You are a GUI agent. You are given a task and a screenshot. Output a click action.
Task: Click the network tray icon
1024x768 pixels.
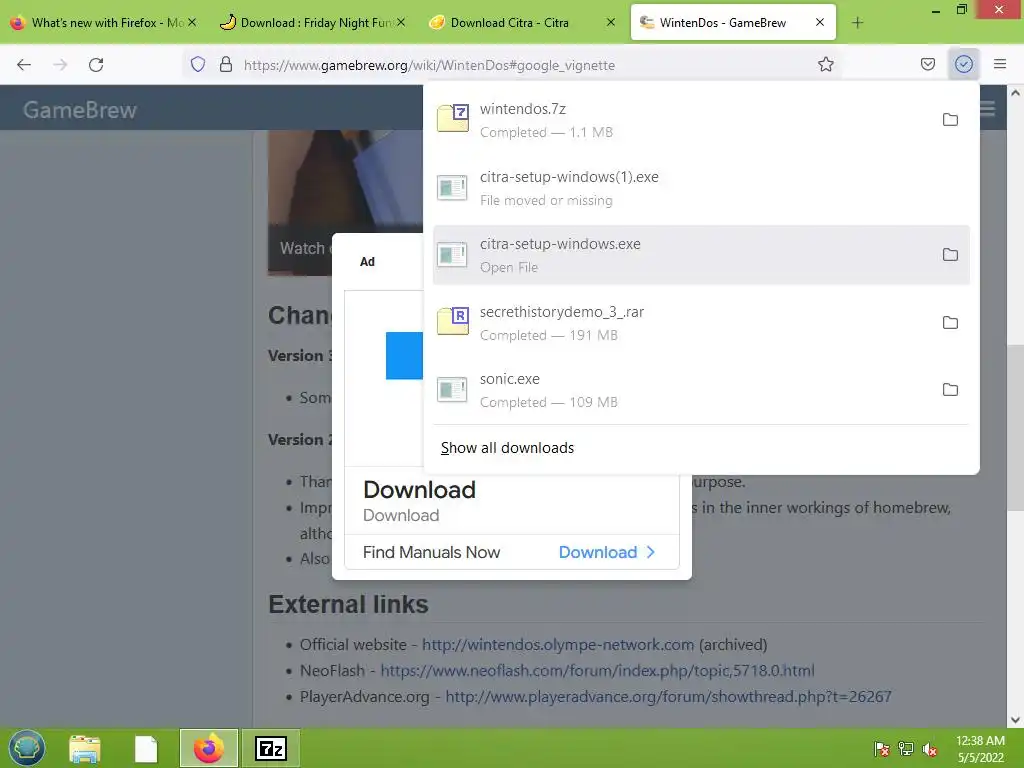click(906, 749)
